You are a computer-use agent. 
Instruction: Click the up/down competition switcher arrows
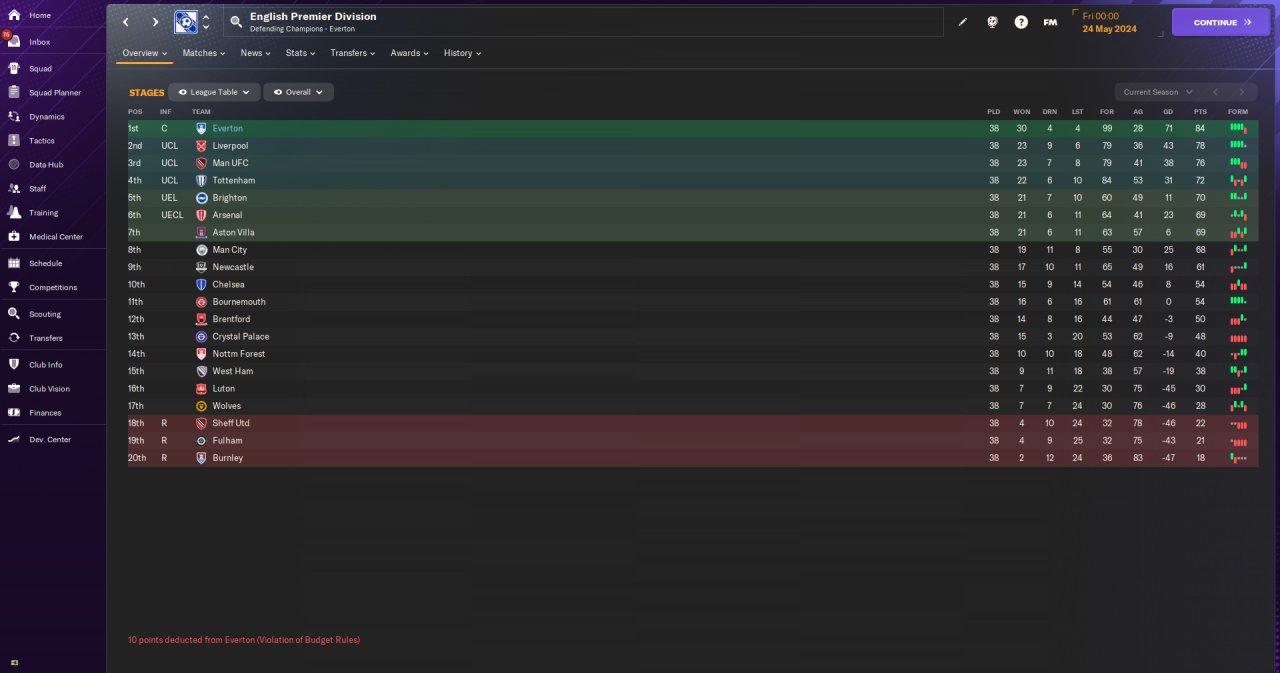point(206,22)
